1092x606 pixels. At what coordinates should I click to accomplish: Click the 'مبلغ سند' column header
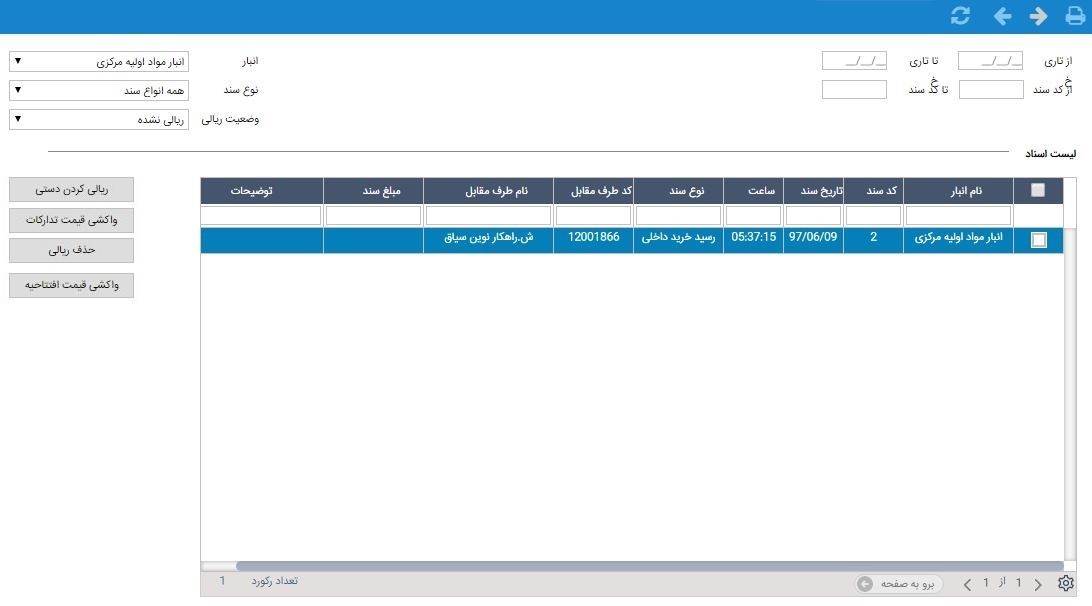[x=381, y=190]
